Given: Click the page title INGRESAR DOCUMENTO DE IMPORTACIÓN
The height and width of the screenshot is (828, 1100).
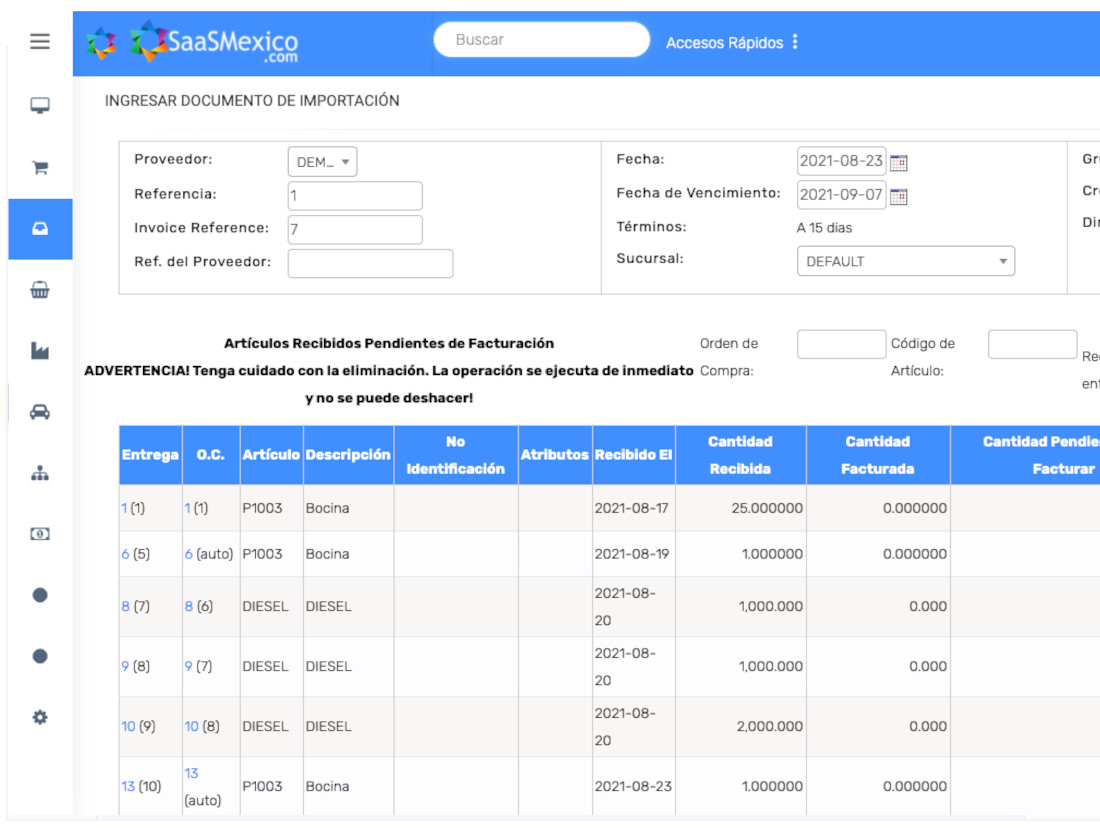Looking at the screenshot, I should 252,100.
